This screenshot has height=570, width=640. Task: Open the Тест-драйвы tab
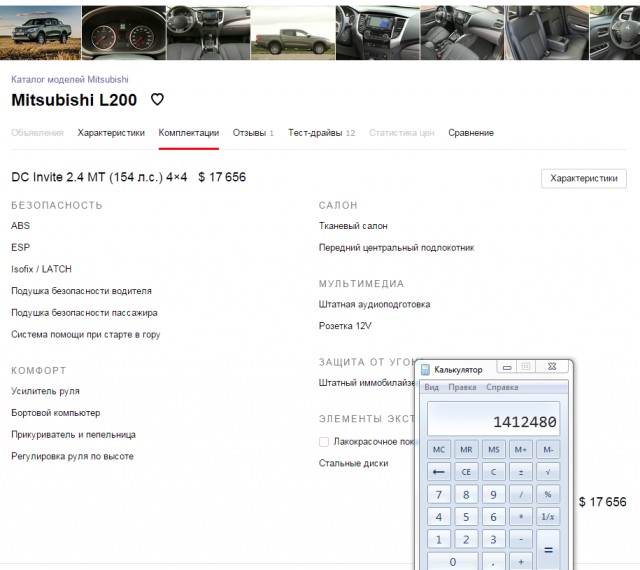click(x=322, y=133)
